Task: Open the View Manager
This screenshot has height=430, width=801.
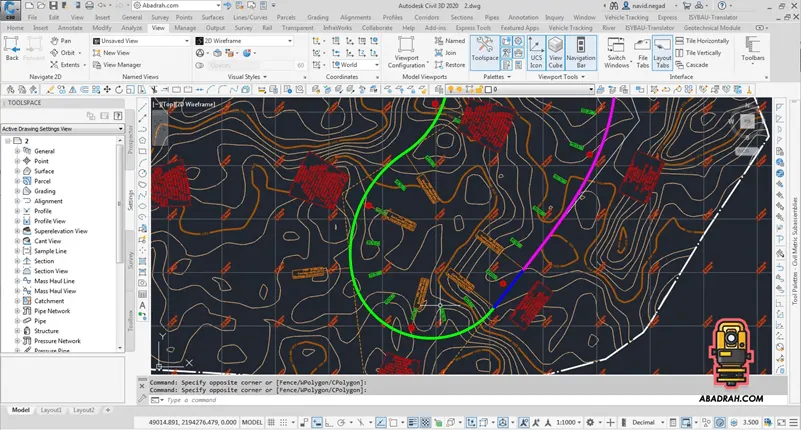Action: (115, 65)
